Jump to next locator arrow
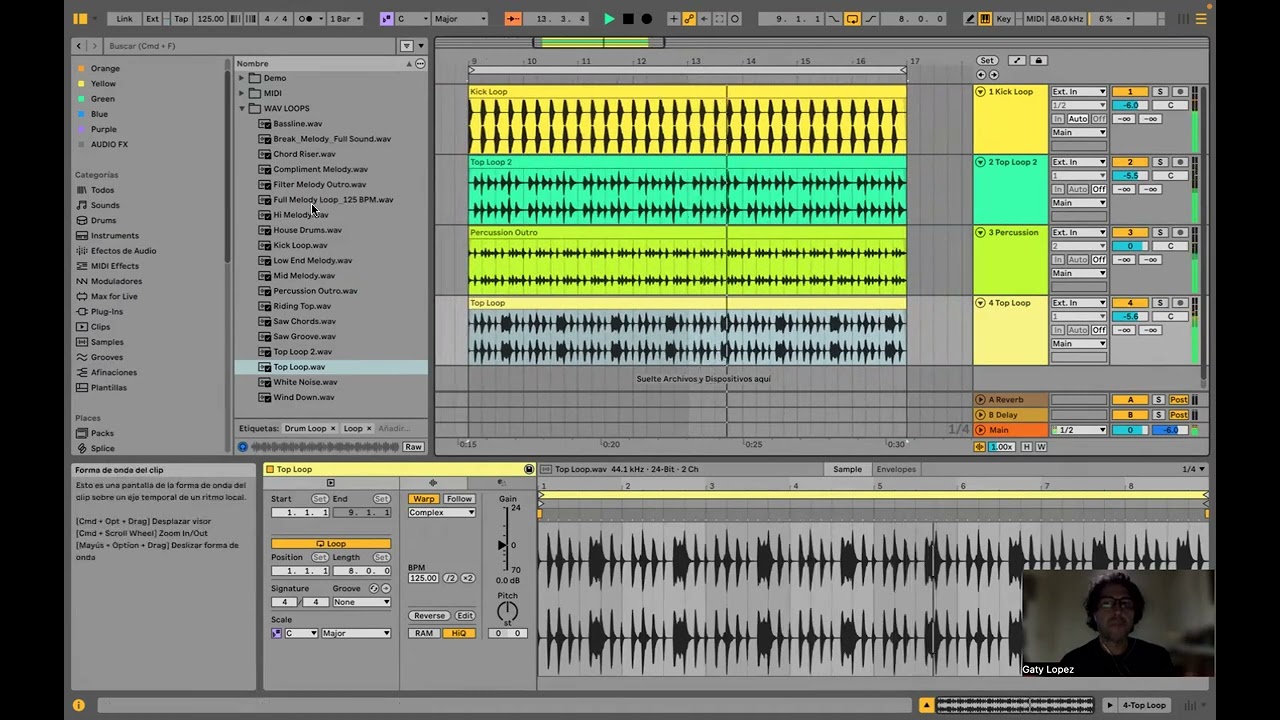Screen dimensions: 1280x720 (x=993, y=75)
